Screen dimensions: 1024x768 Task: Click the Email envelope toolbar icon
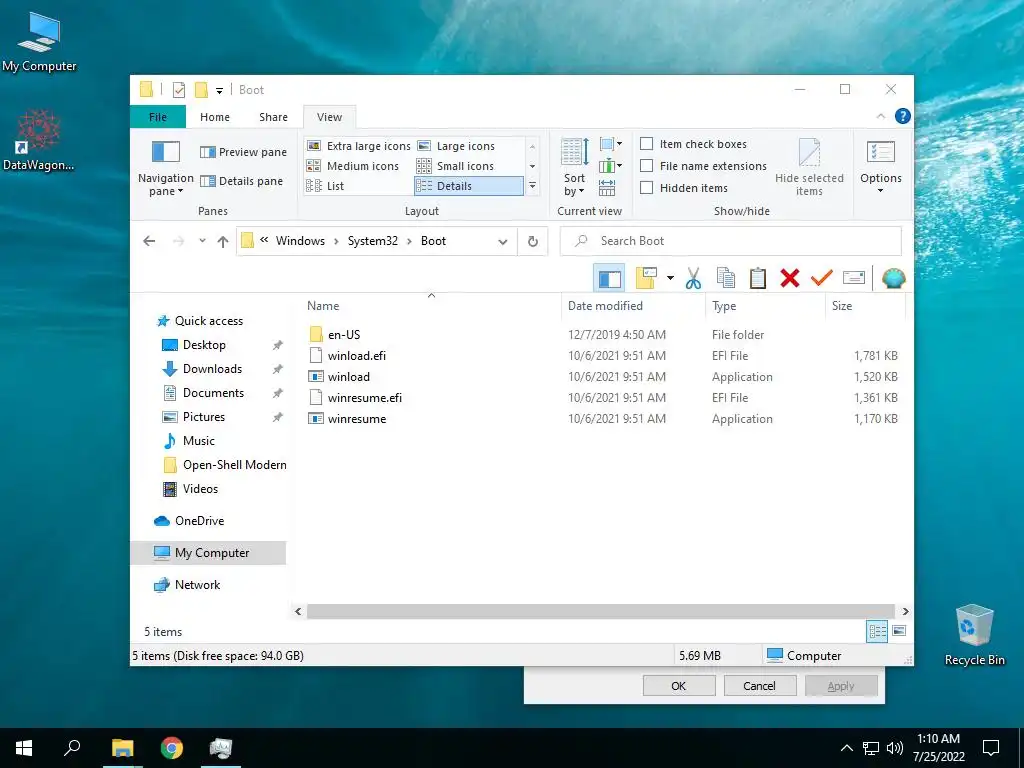[x=854, y=278]
